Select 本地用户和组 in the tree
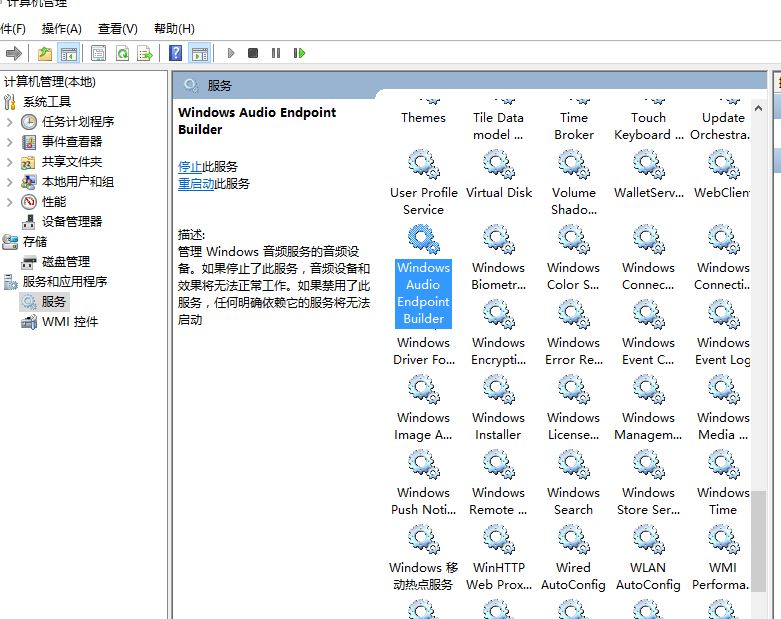Screen dimensions: 781x619 tap(78, 182)
